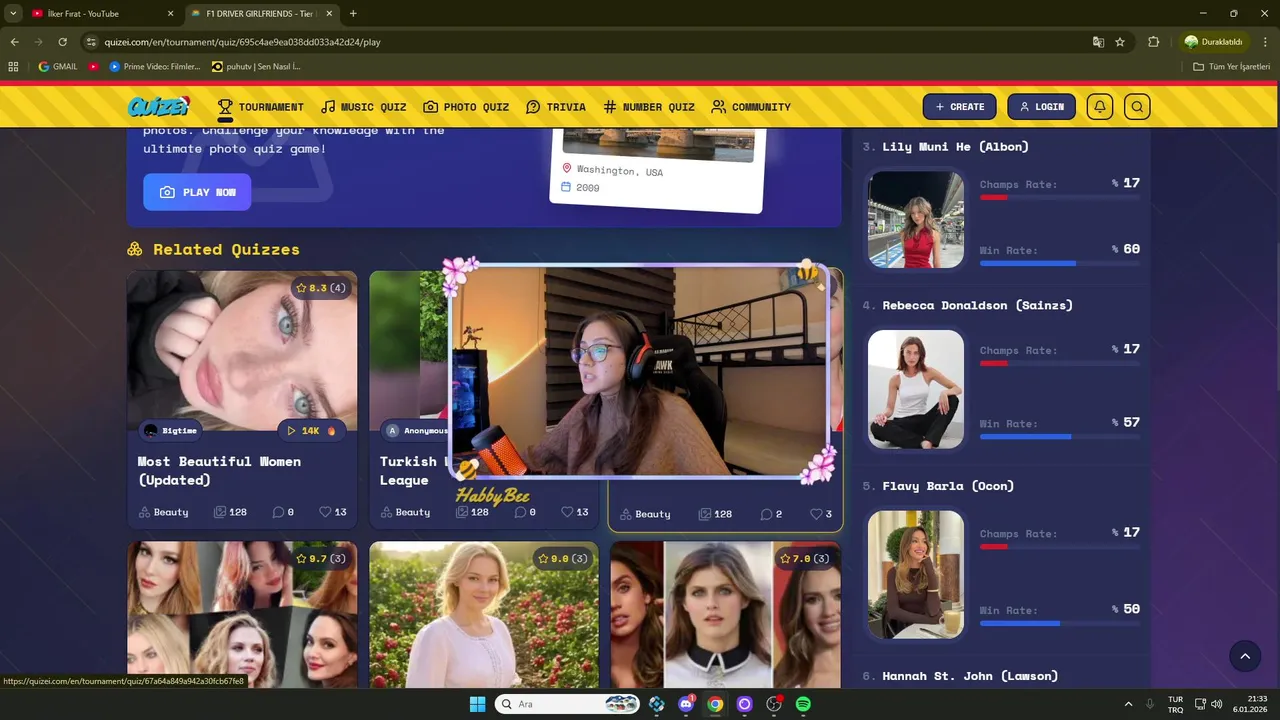Go to Photo Quiz section
The image size is (1280, 720).
466,107
